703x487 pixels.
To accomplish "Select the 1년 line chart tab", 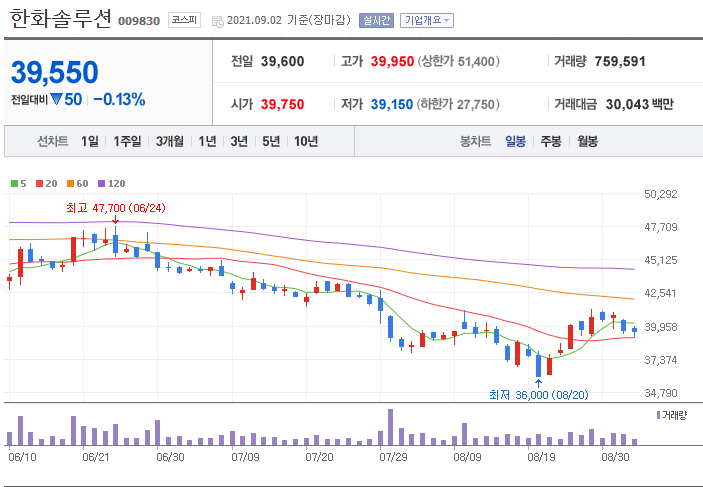I will coord(208,141).
